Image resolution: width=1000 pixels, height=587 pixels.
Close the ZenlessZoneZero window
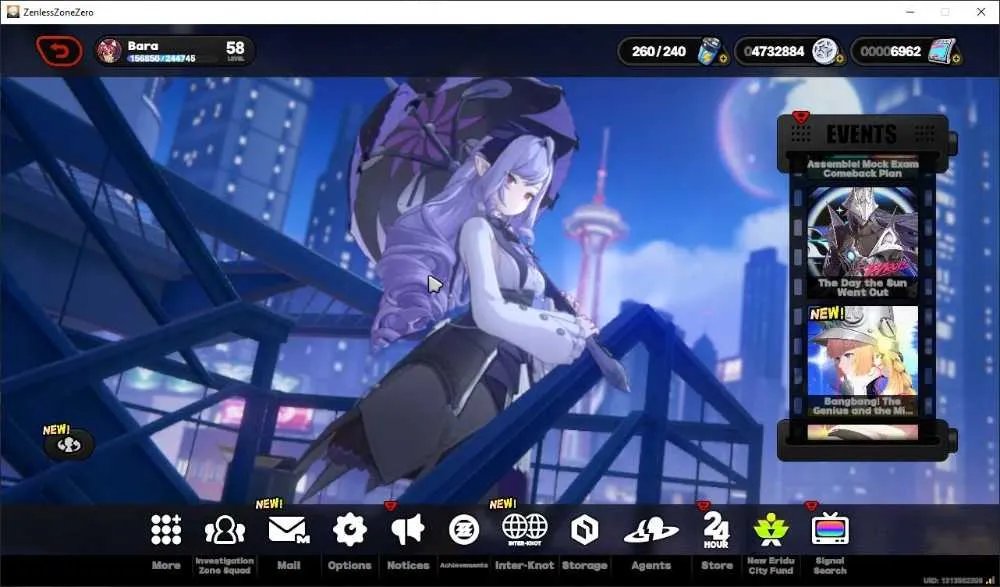point(981,12)
